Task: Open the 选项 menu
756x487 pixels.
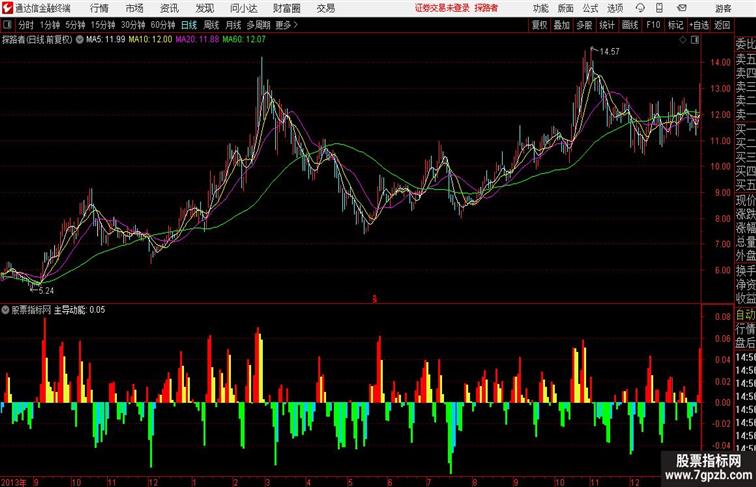Action: (615, 8)
